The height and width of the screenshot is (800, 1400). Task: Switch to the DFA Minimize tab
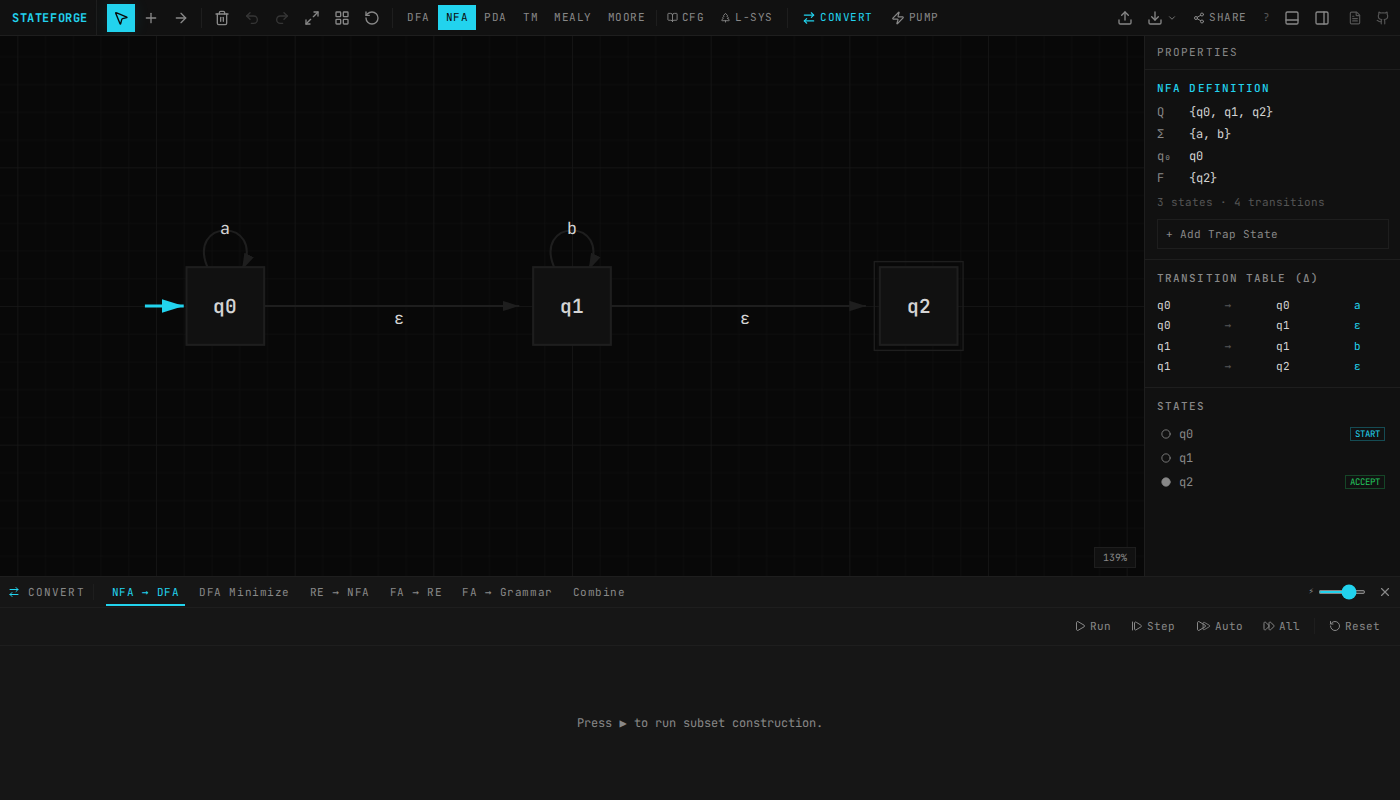point(244,592)
